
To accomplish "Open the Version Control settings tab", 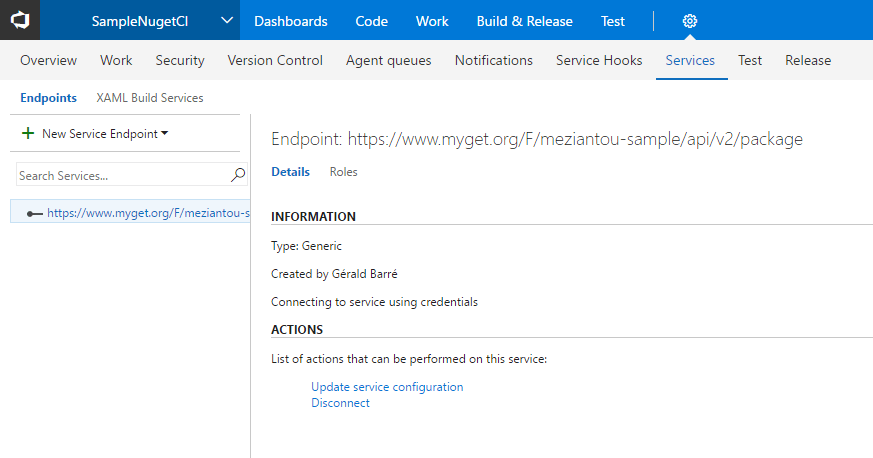I will pyautogui.click(x=275, y=60).
